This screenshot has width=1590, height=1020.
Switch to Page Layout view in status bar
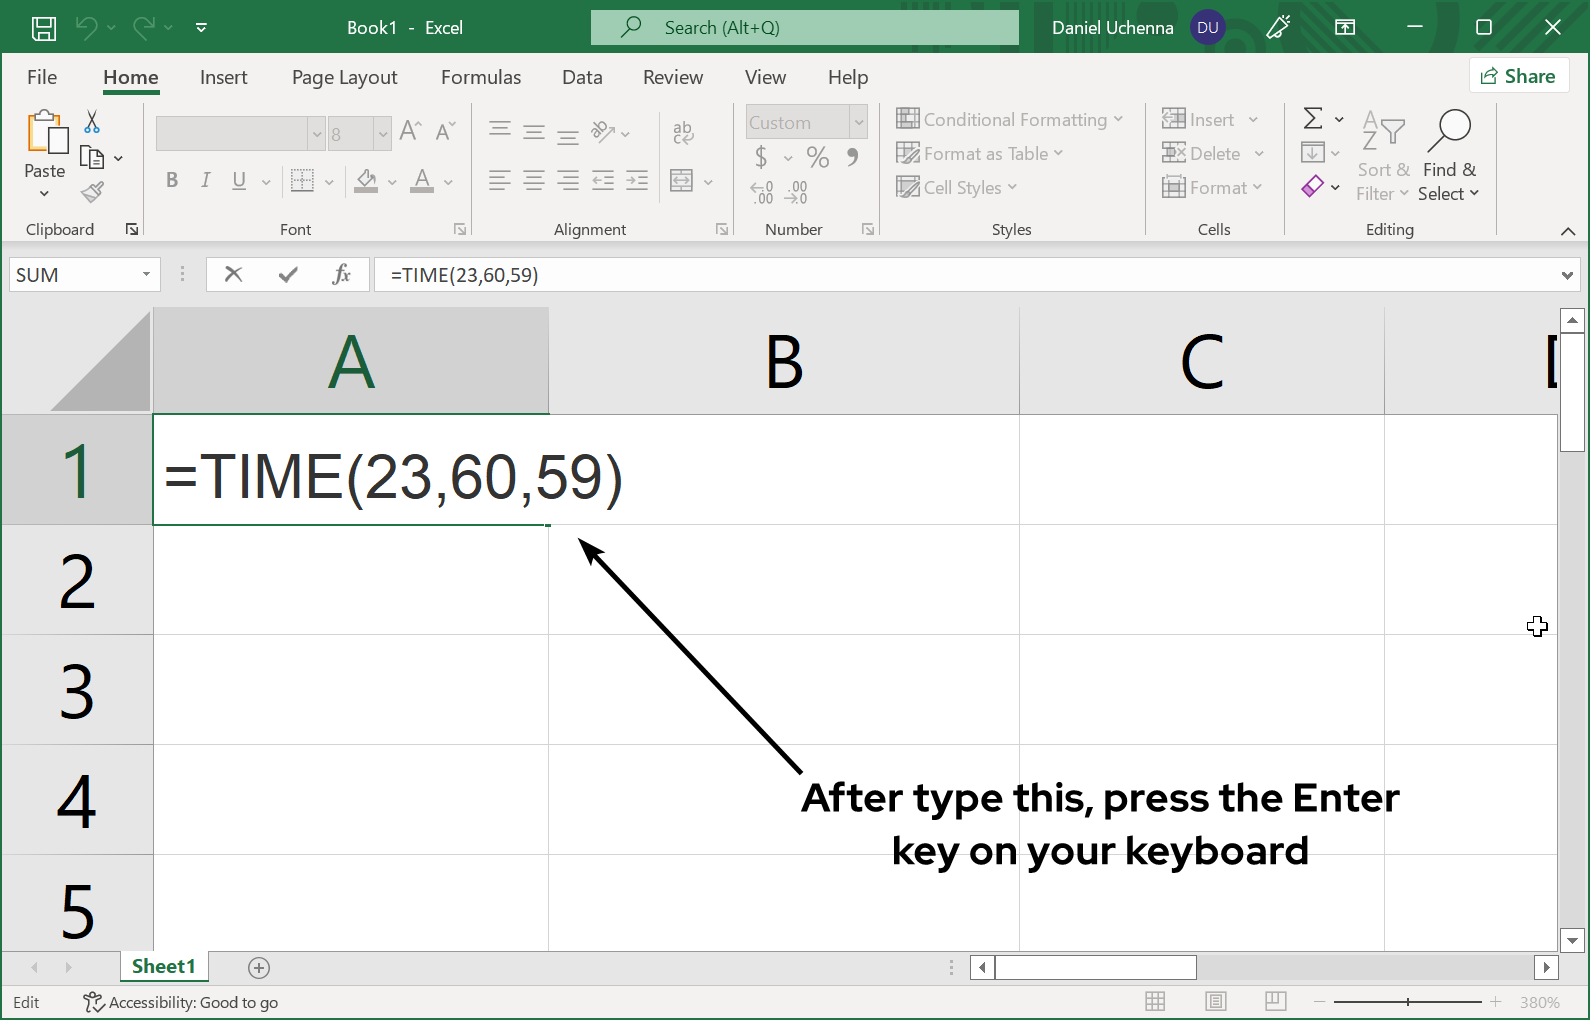coord(1215,1001)
